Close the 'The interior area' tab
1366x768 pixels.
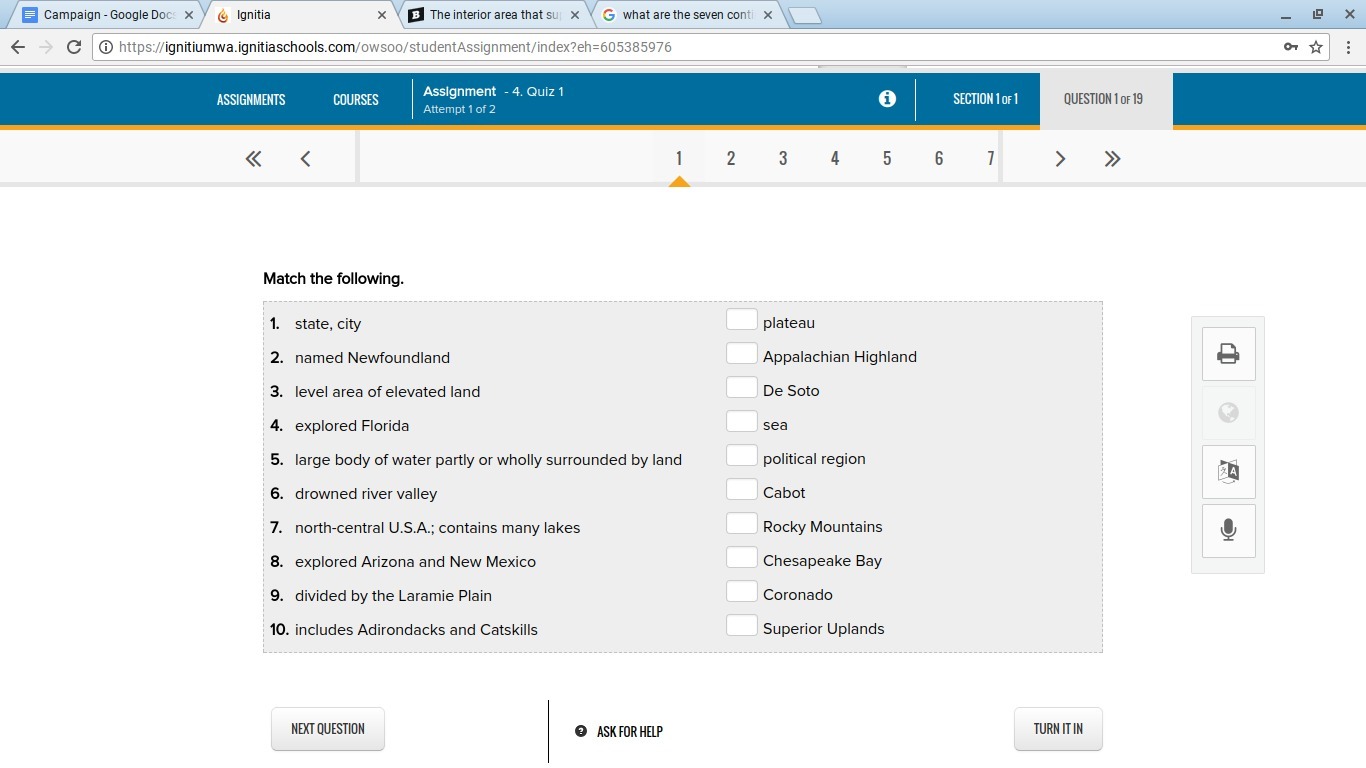pyautogui.click(x=575, y=15)
